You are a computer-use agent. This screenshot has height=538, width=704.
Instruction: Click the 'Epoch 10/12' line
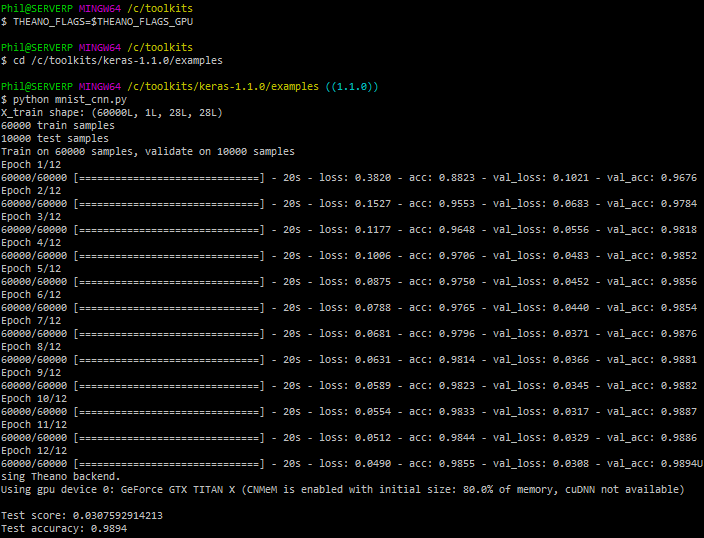34,399
